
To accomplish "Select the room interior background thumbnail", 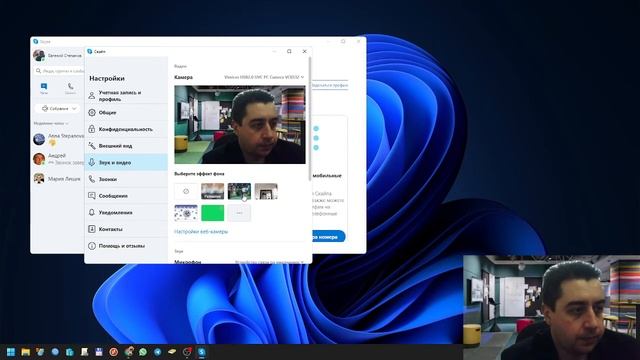I will (266, 191).
